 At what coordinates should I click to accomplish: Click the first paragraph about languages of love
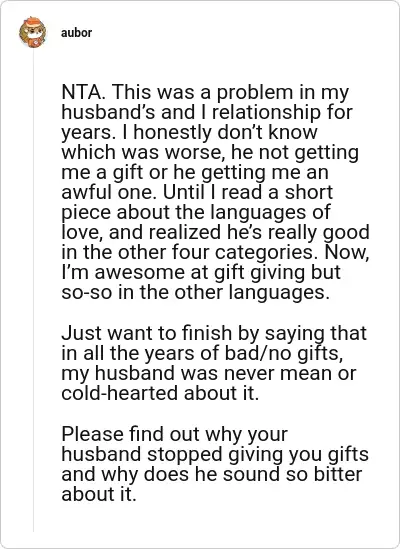[x=215, y=192]
